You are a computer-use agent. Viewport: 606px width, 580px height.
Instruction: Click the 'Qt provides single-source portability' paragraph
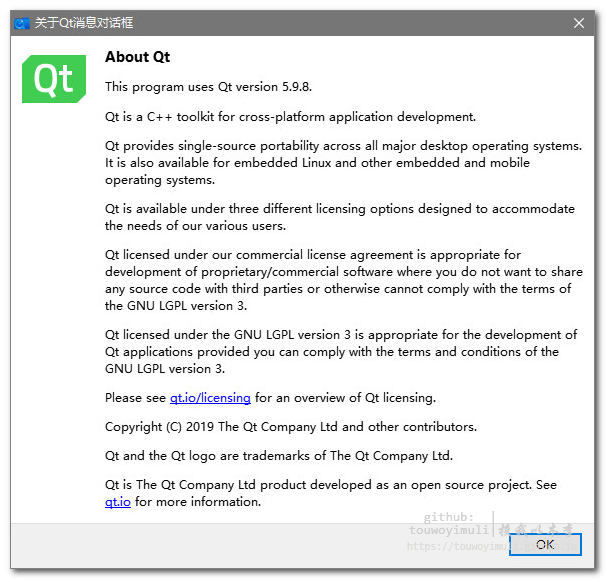[x=343, y=163]
